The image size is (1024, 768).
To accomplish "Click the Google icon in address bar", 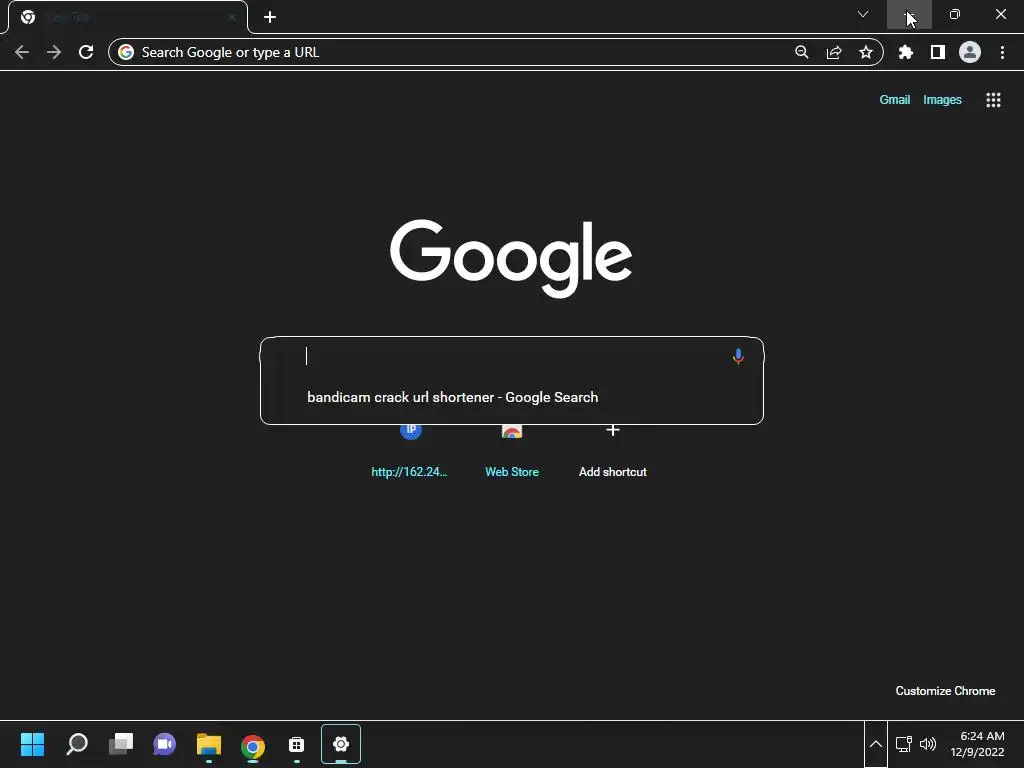I will (126, 52).
